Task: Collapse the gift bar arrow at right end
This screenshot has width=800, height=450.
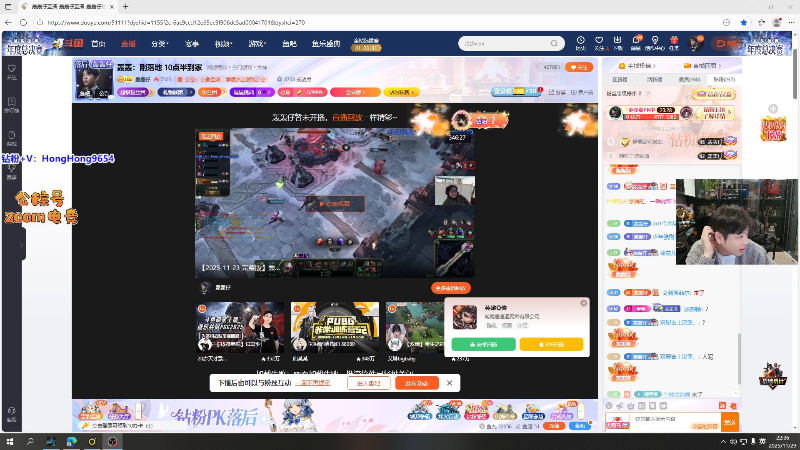Action: [580, 410]
